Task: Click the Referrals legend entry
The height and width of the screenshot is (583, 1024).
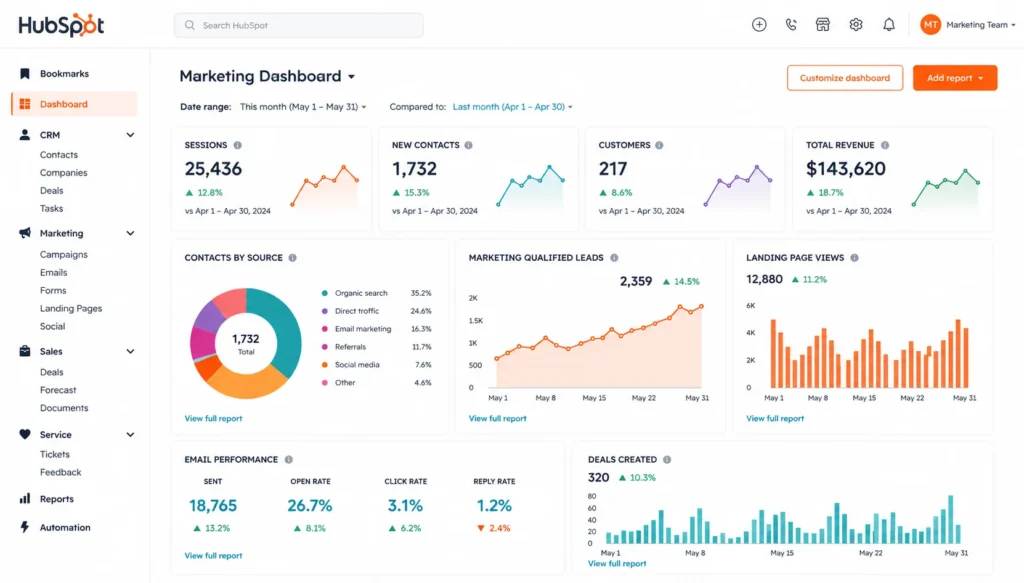Action: click(x=376, y=347)
